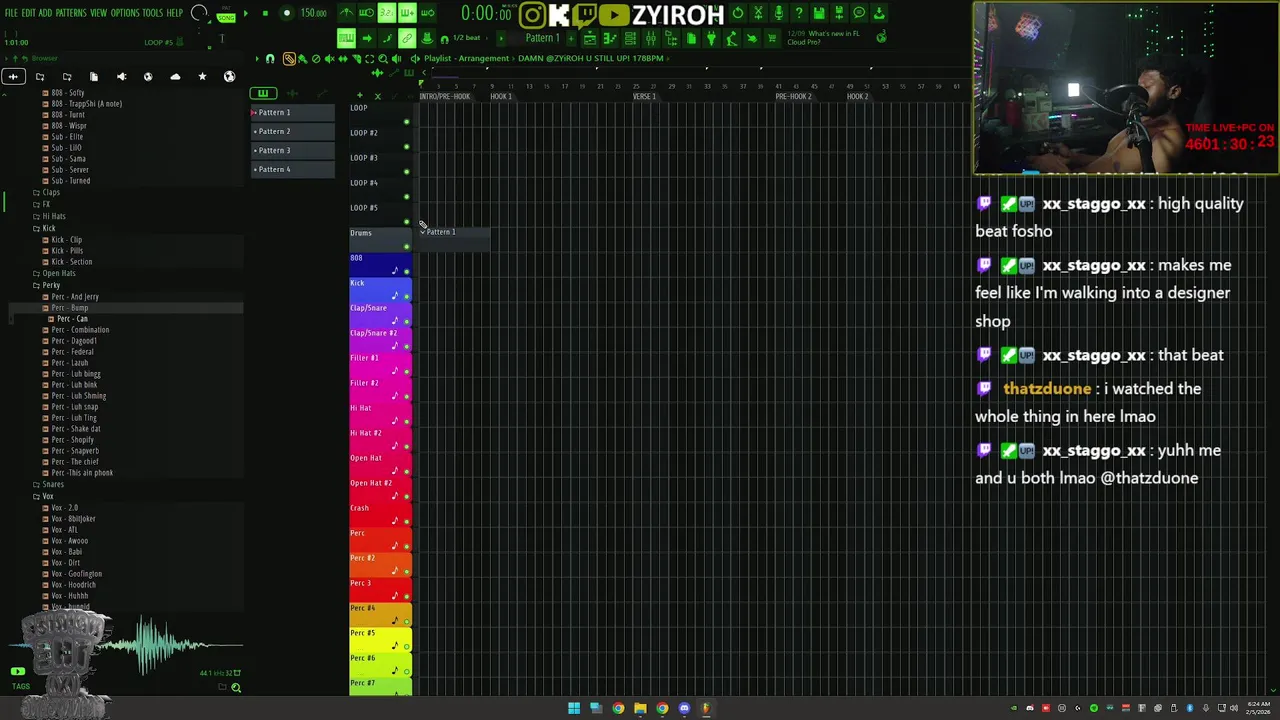Viewport: 1280px width, 720px height.
Task: Click the Record button in transport
Action: pos(287,13)
